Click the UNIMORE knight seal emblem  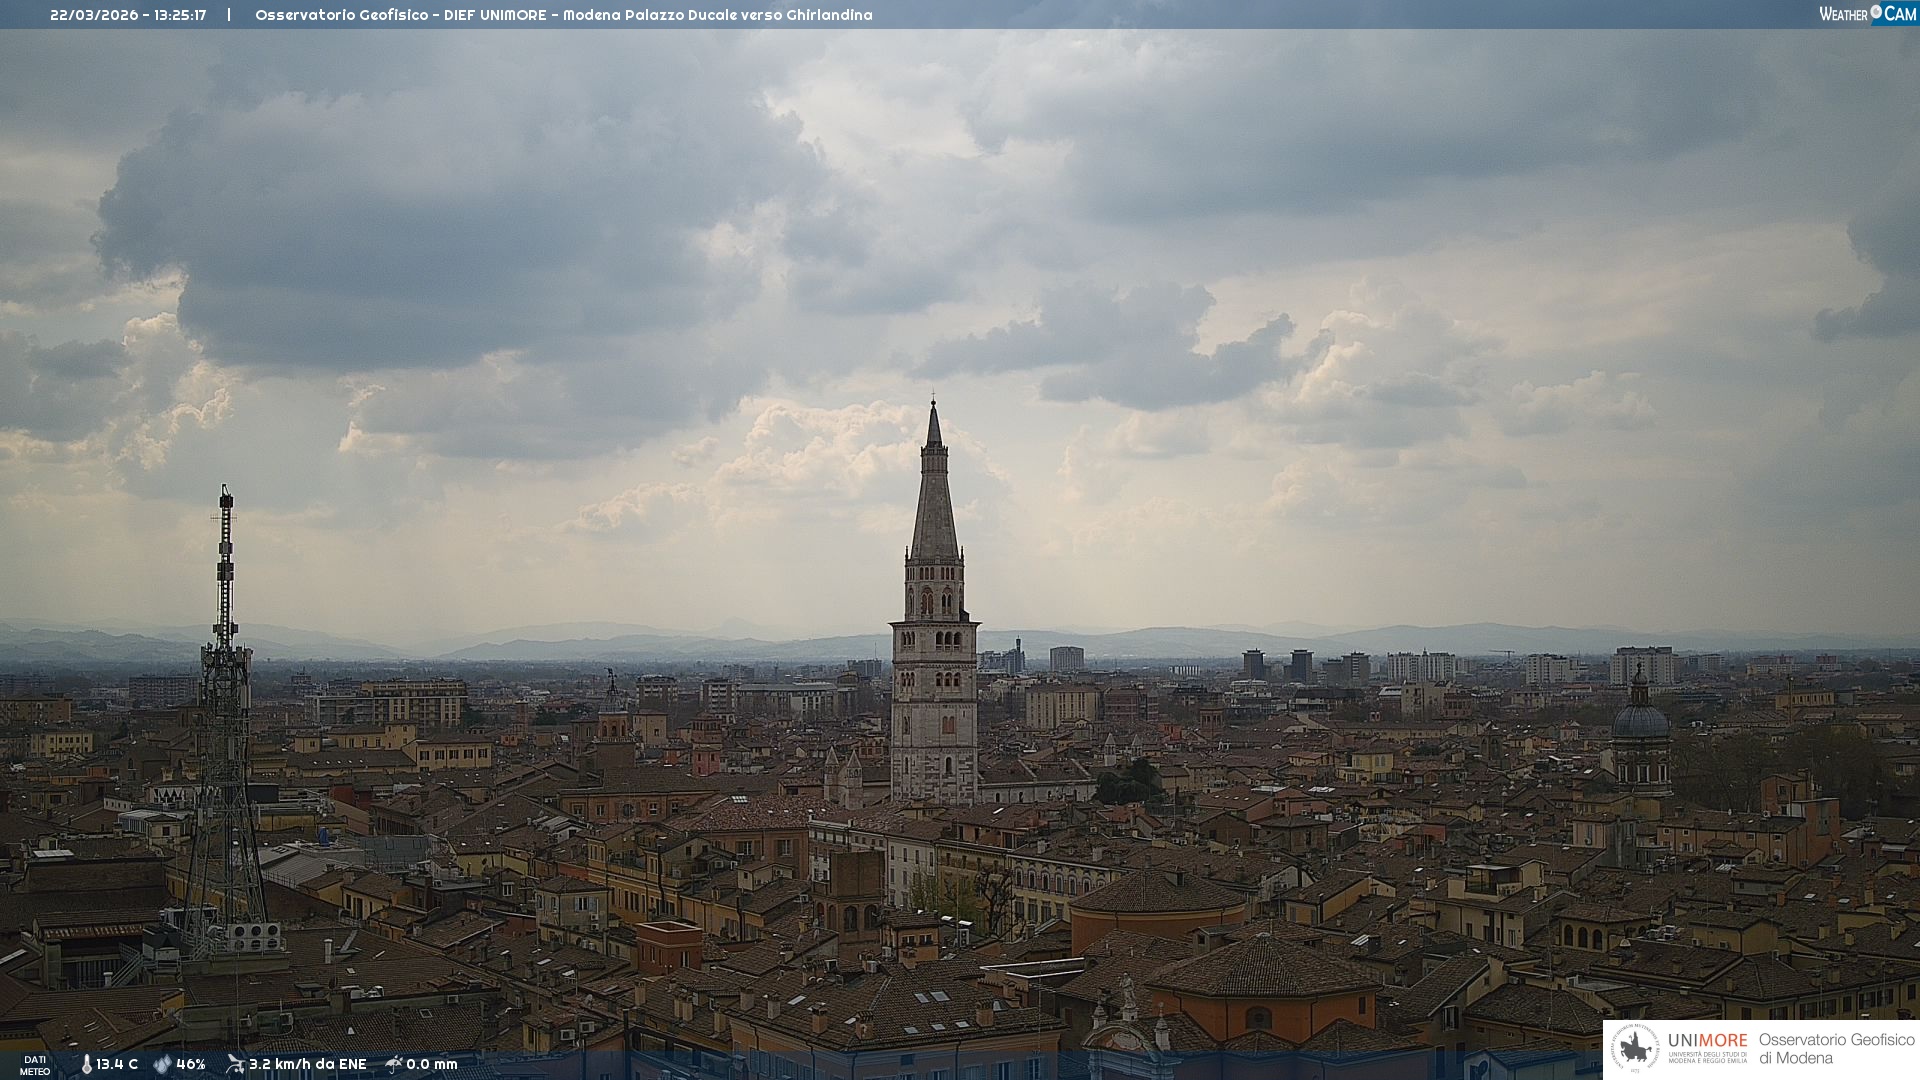click(1635, 1049)
